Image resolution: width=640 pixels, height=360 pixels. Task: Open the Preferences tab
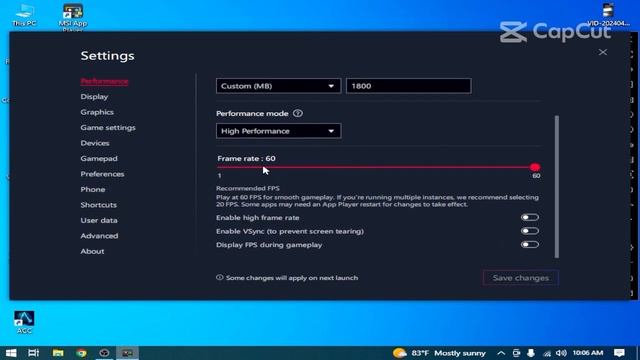(102, 174)
